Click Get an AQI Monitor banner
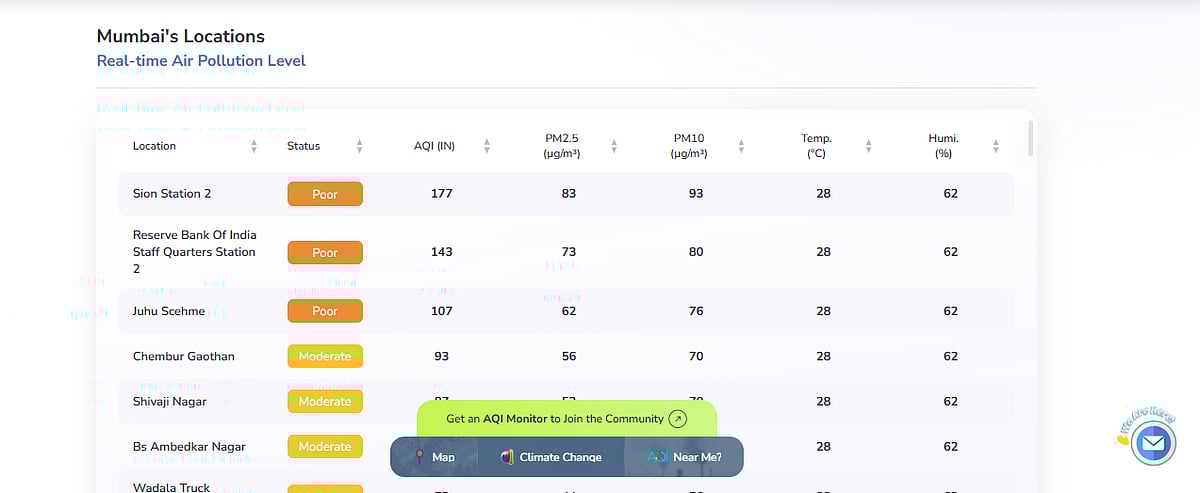Image resolution: width=1200 pixels, height=493 pixels. click(555, 419)
